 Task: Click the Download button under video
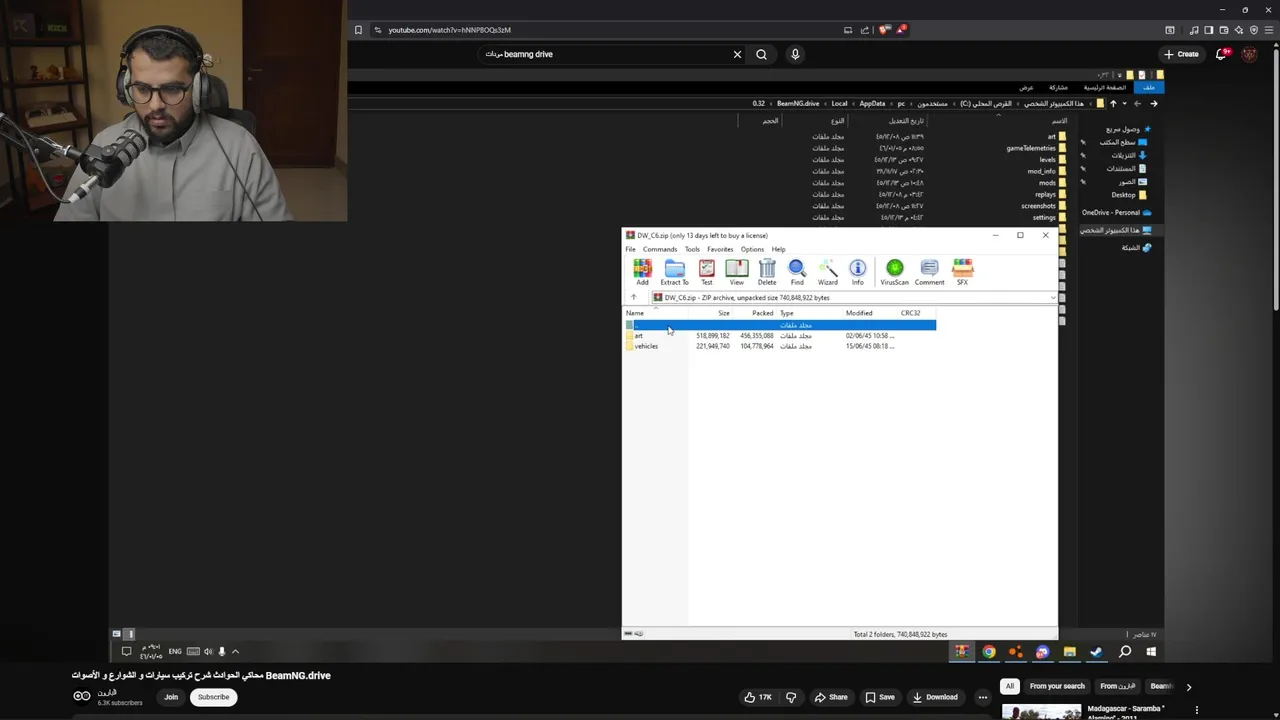coord(935,697)
